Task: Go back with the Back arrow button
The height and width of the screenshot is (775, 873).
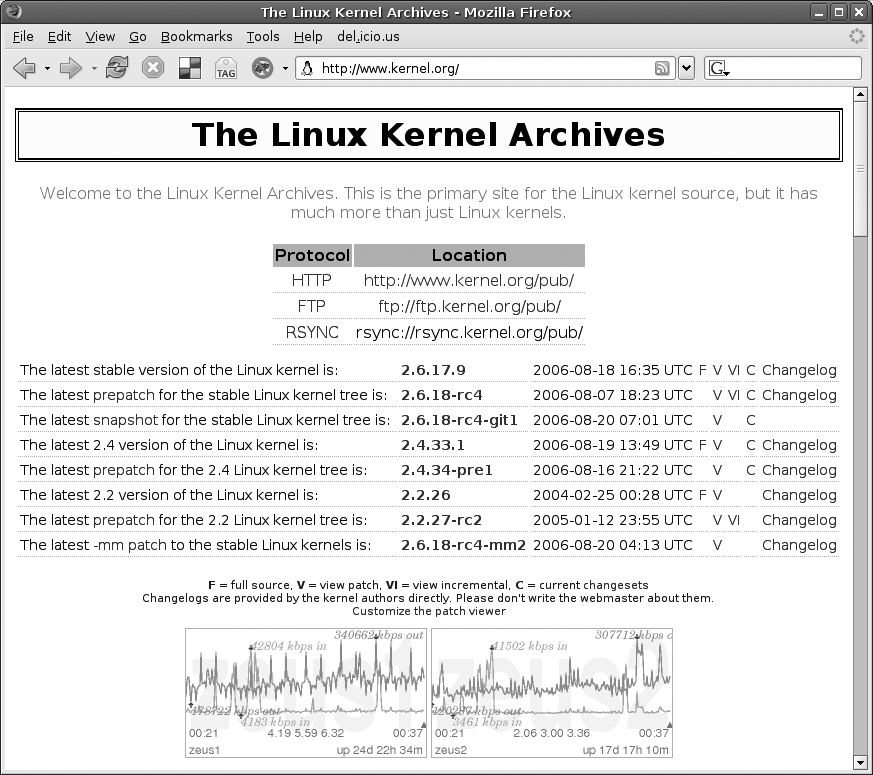Action: click(x=24, y=68)
